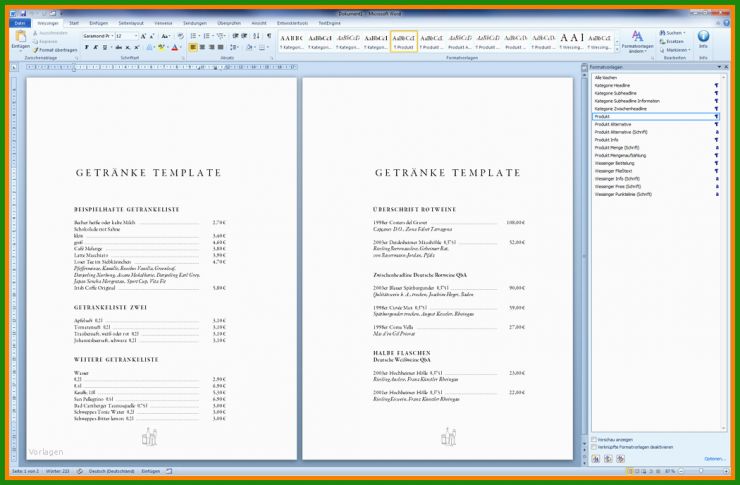Increase the font size
The image size is (740, 485).
(143, 36)
